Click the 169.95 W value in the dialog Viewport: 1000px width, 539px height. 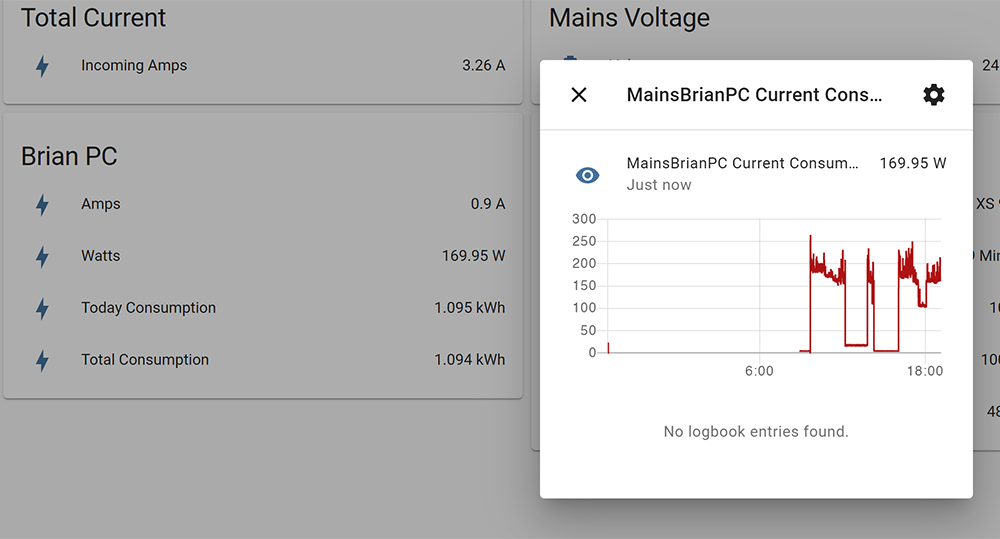click(x=912, y=163)
